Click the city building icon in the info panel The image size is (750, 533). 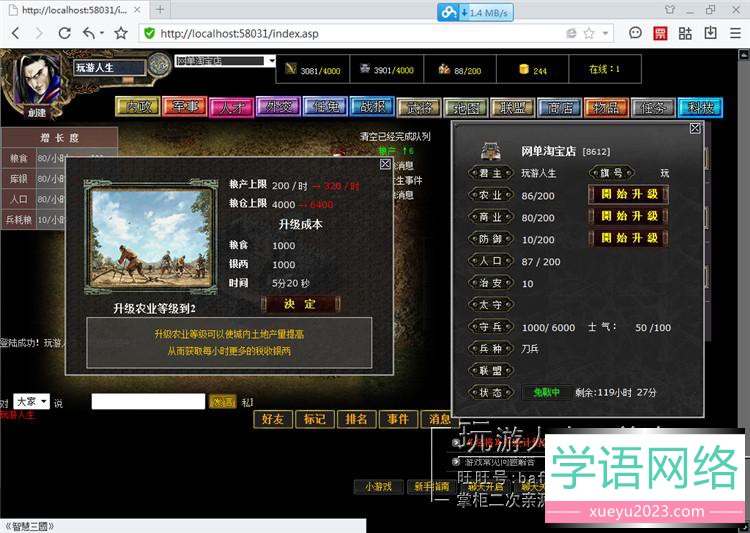(491, 150)
